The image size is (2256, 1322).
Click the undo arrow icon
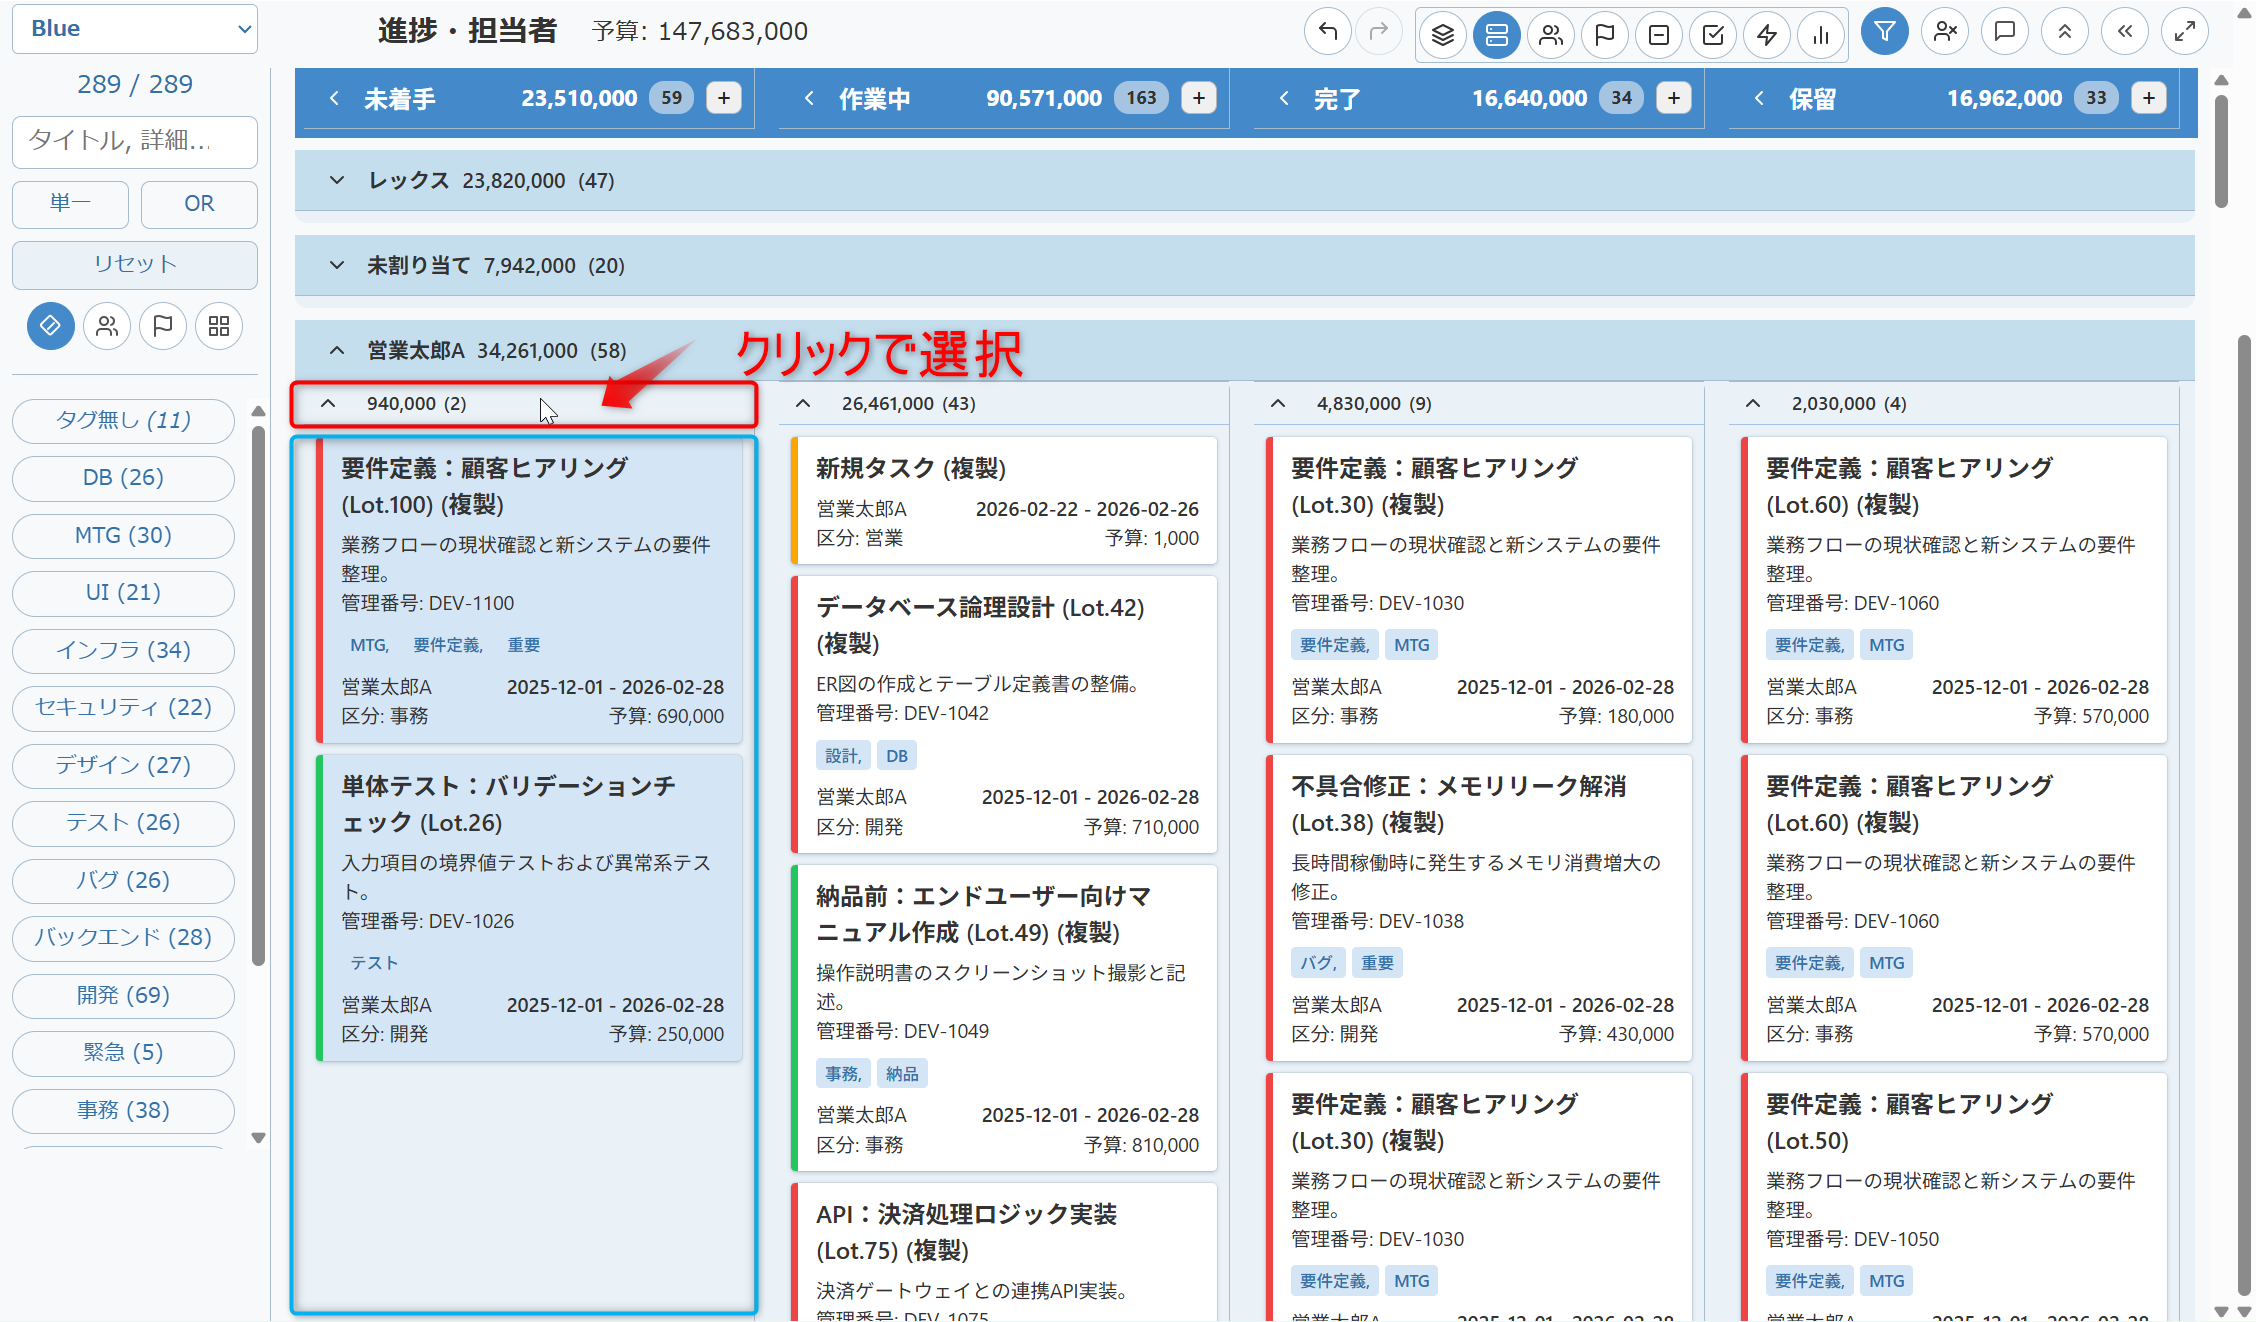tap(1328, 33)
